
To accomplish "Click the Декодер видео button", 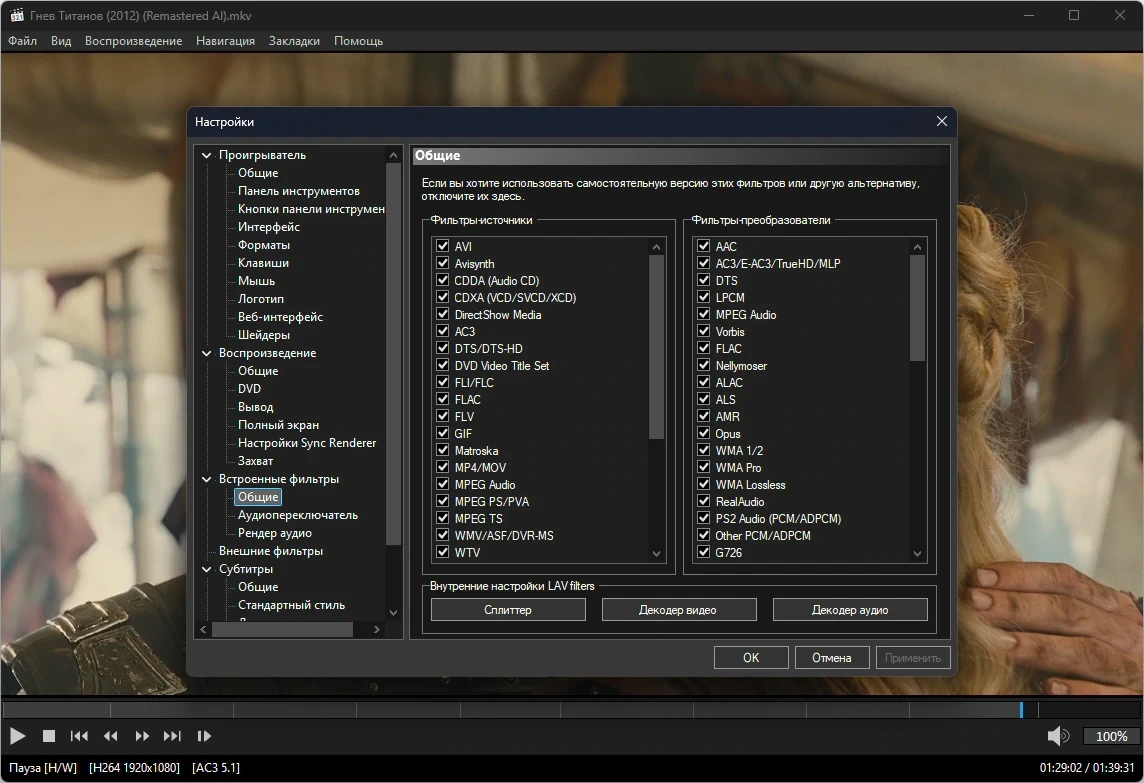I will 679,609.
